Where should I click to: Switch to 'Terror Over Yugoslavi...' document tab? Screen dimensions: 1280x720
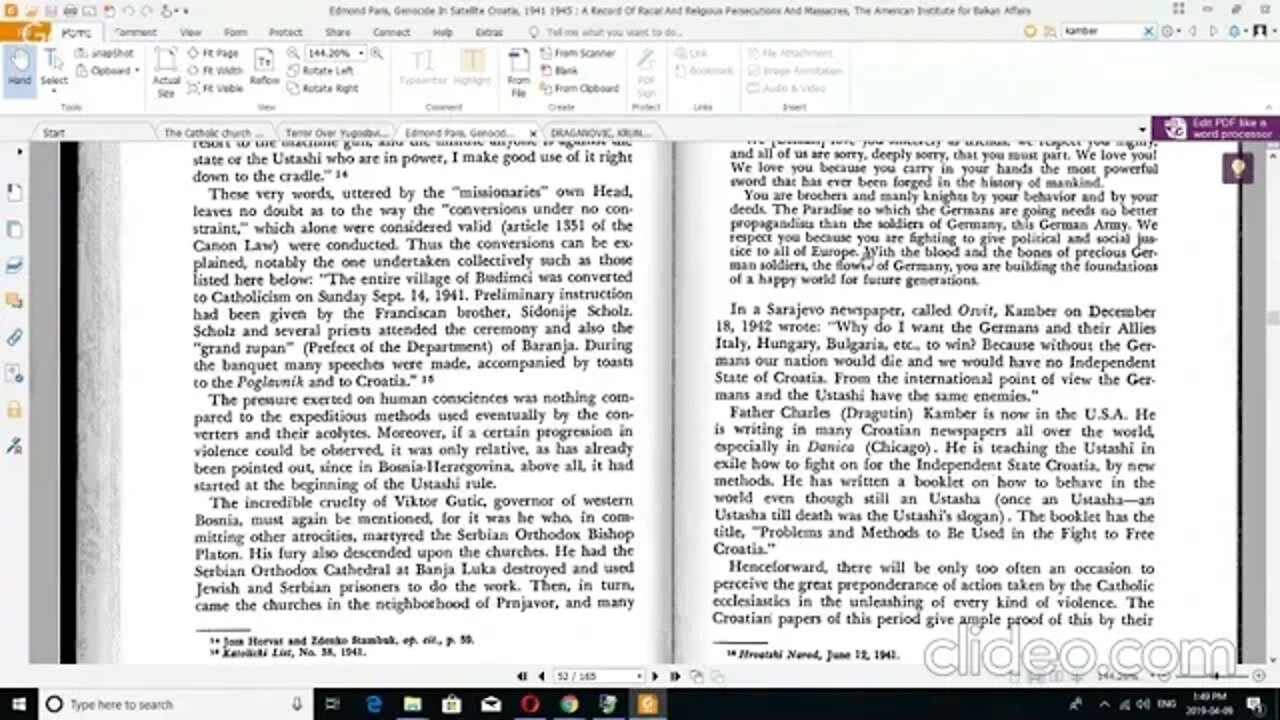coord(336,132)
